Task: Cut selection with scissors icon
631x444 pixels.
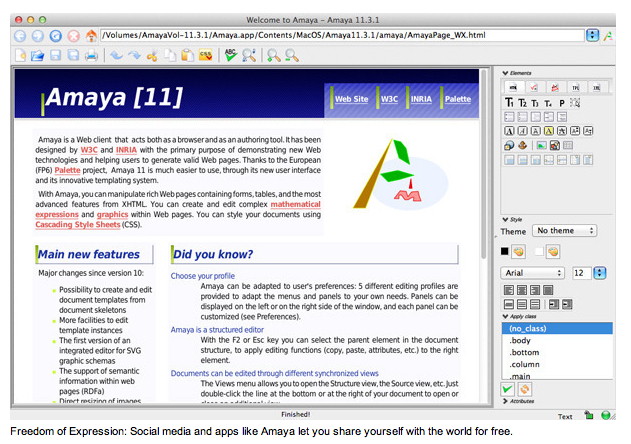Action: click(x=152, y=56)
